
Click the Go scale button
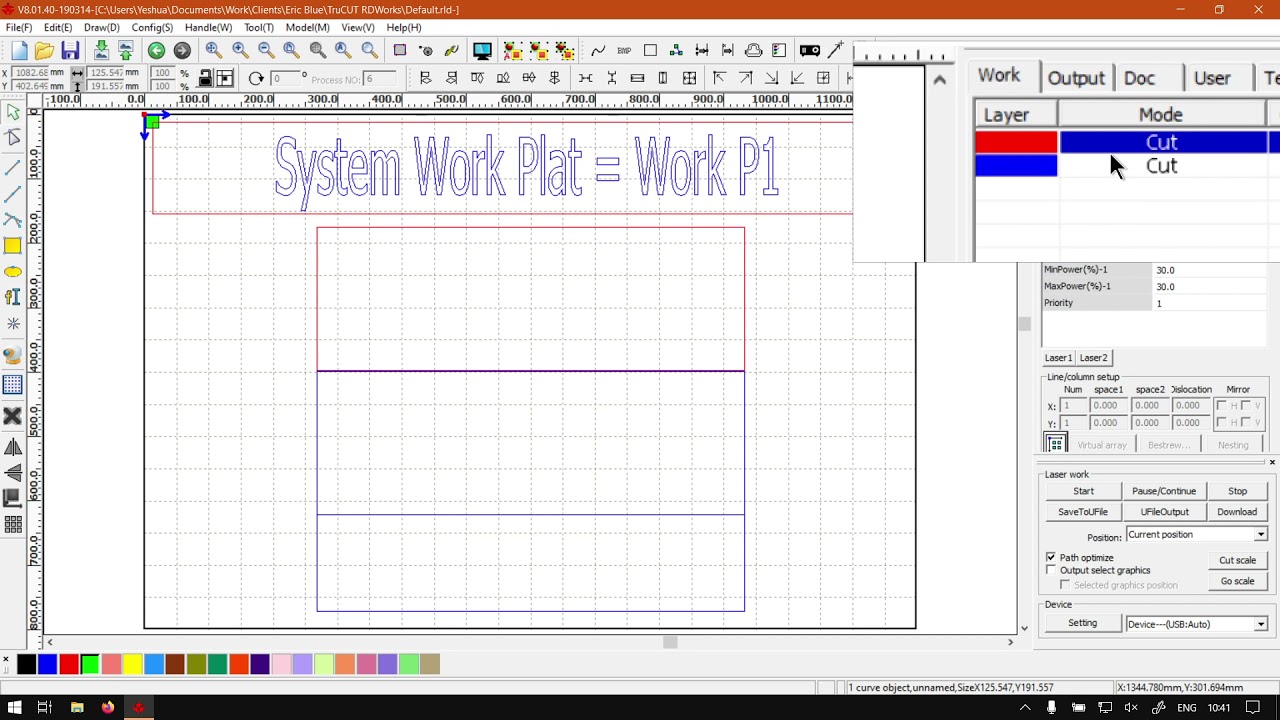1237,582
